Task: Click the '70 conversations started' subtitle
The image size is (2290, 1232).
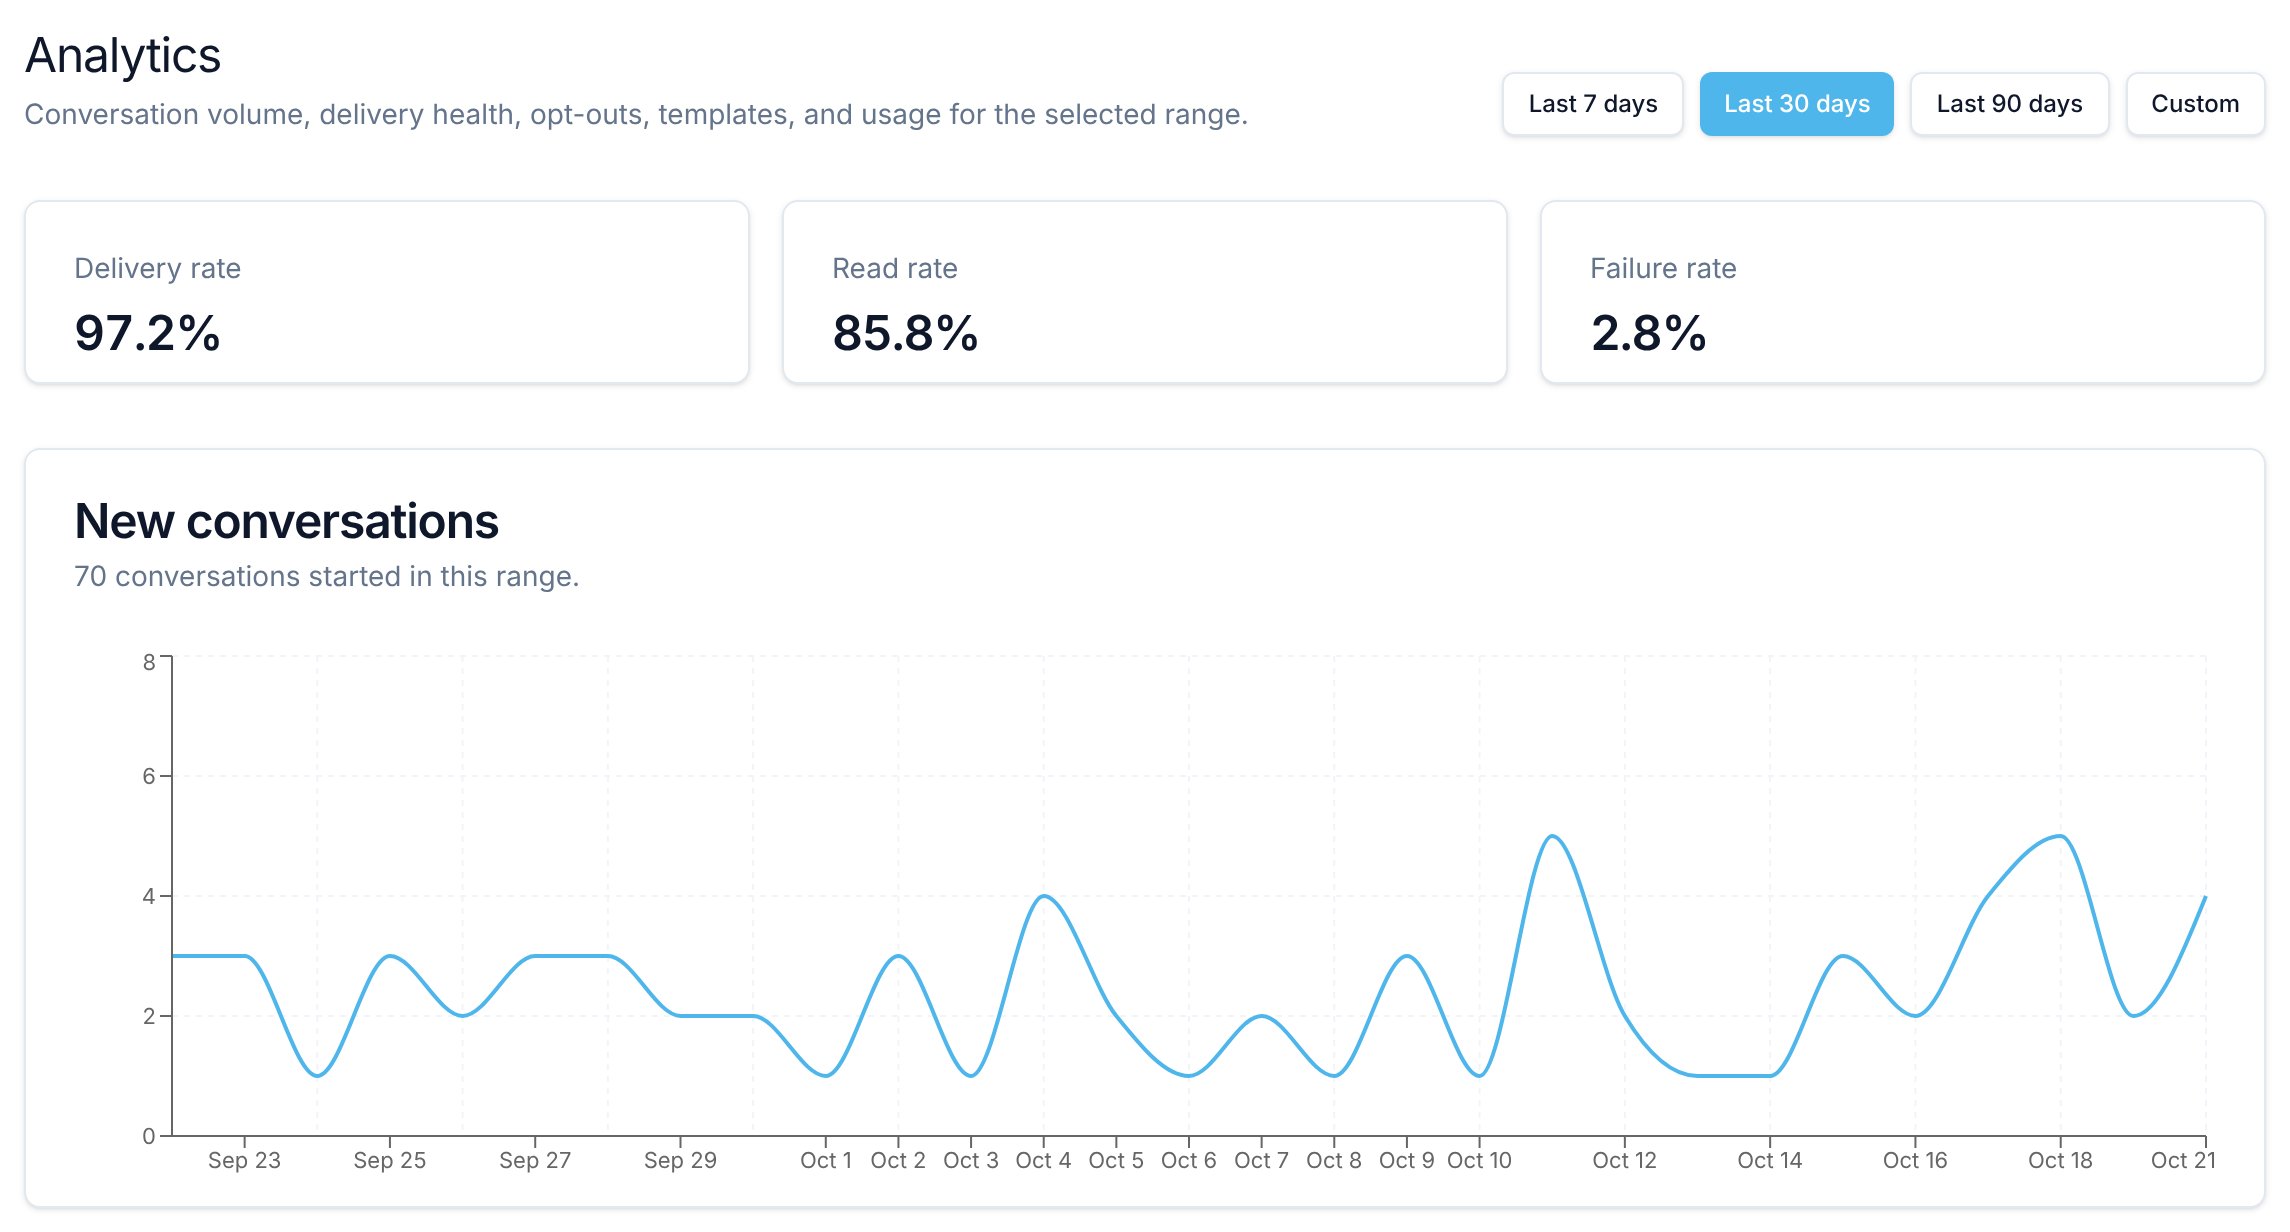Action: pyautogui.click(x=327, y=577)
